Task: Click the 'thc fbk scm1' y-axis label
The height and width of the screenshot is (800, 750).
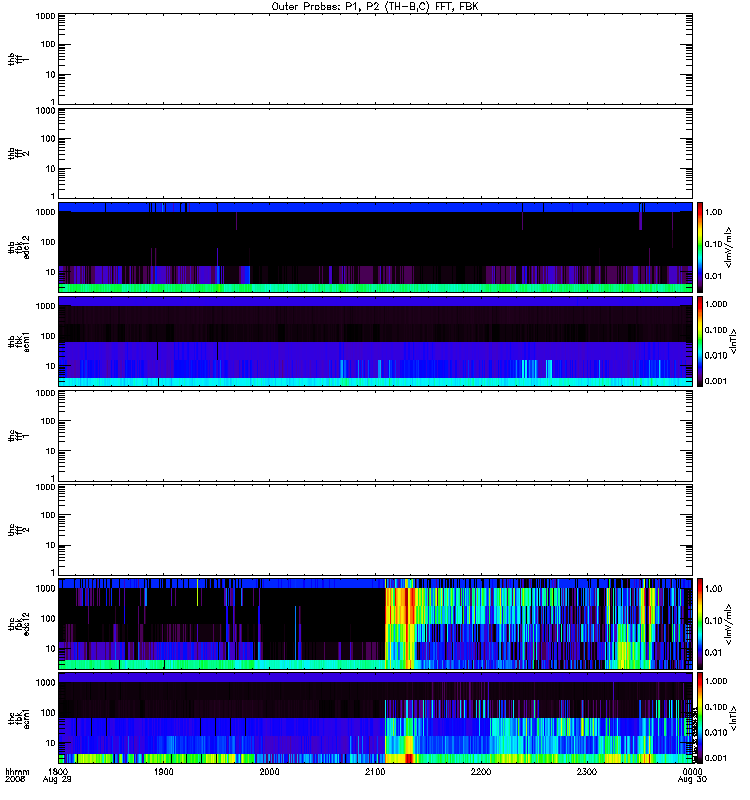Action: pyautogui.click(x=19, y=718)
